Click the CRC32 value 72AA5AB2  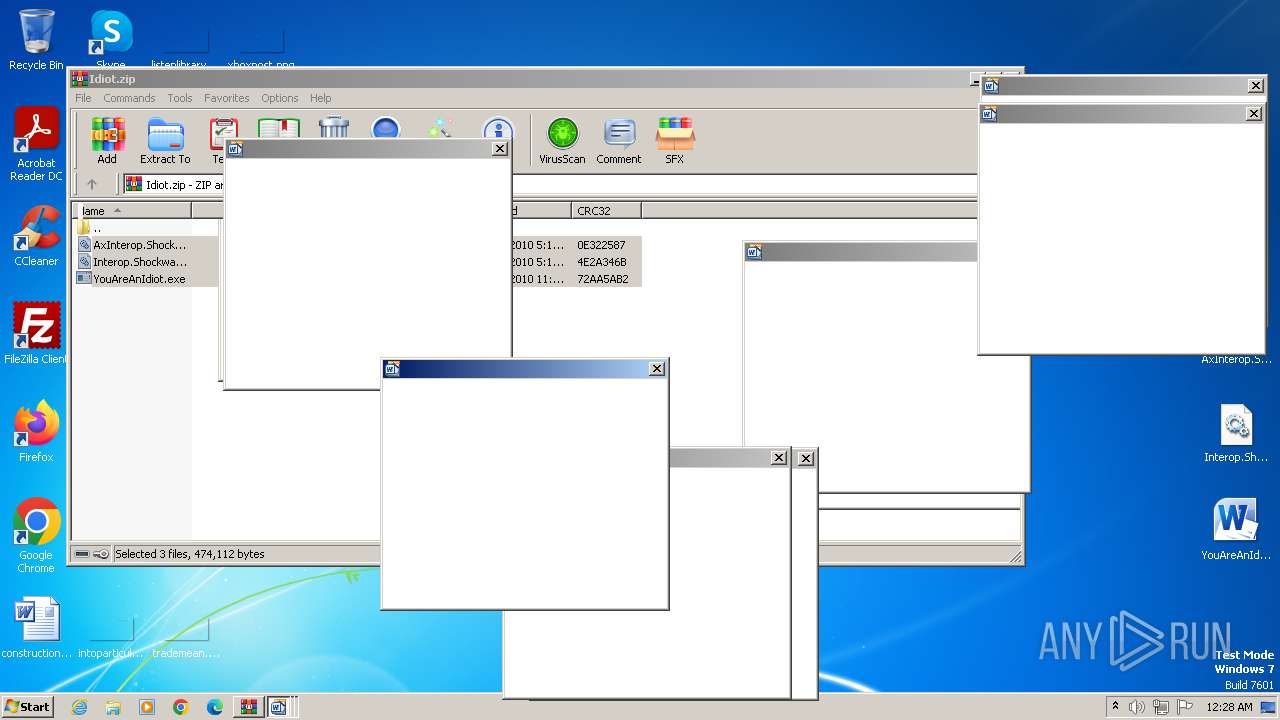(x=602, y=279)
